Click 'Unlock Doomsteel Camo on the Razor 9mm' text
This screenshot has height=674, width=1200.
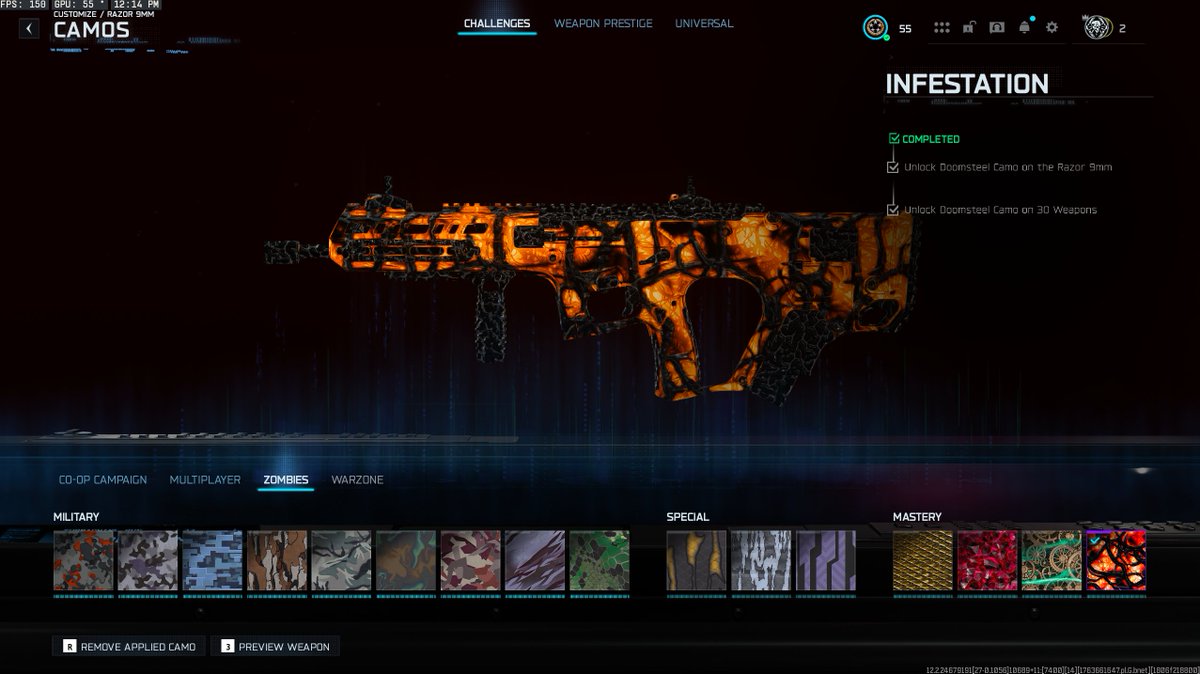tap(1008, 167)
